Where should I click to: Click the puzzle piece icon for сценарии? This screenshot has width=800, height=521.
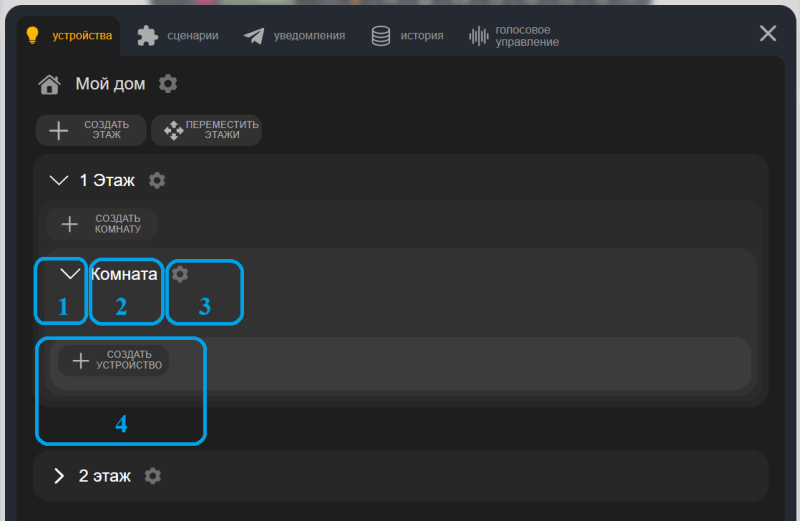click(x=147, y=36)
